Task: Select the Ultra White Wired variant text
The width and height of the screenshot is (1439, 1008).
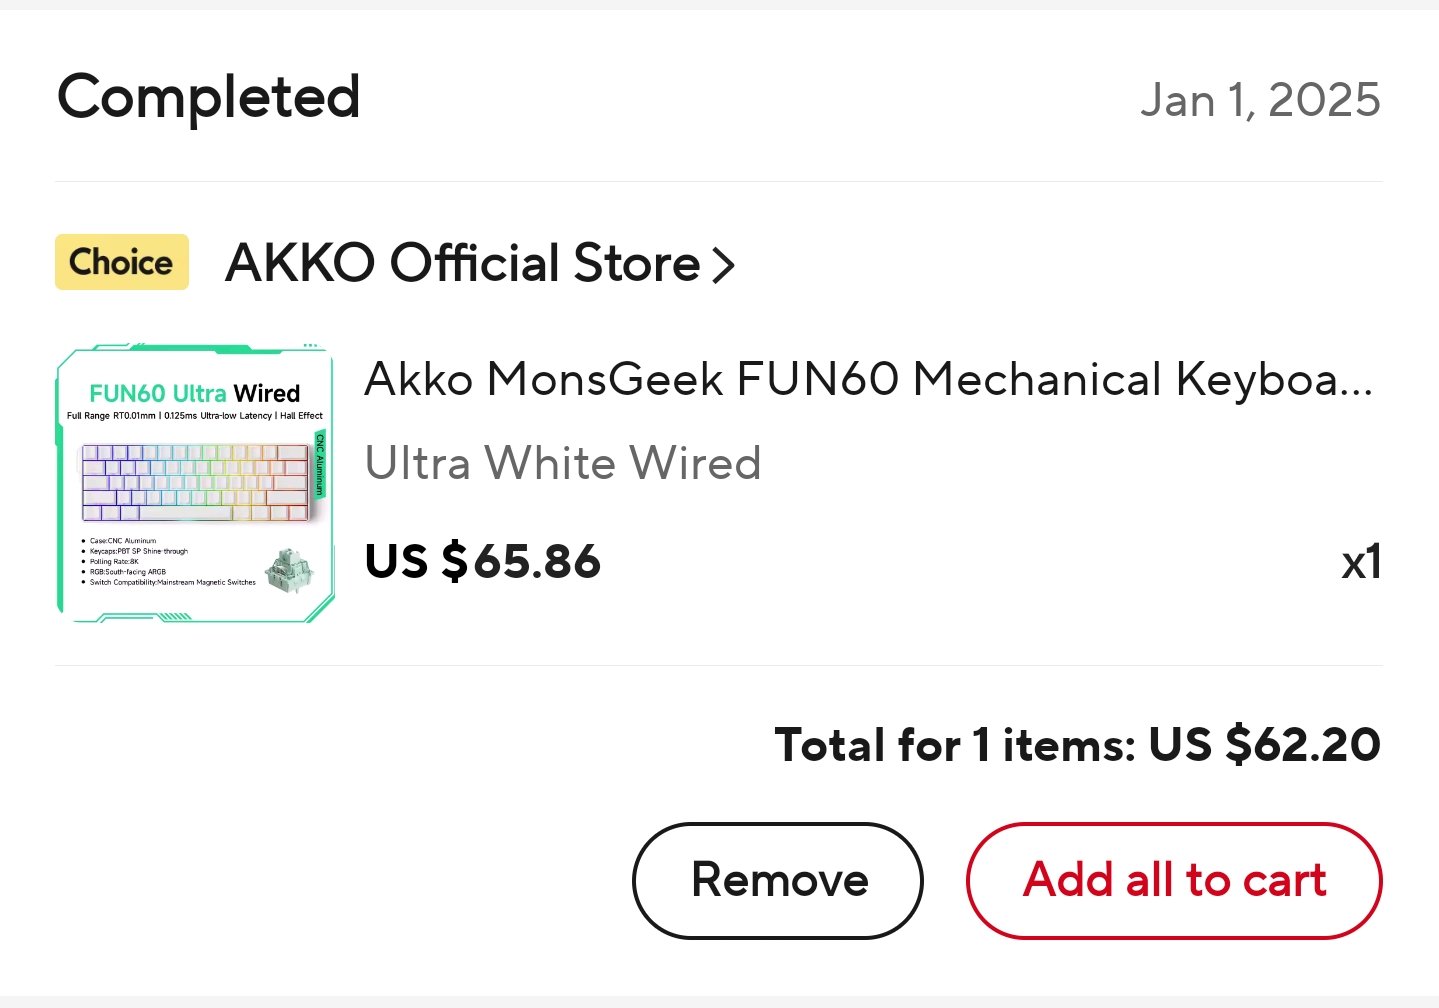Action: 562,463
